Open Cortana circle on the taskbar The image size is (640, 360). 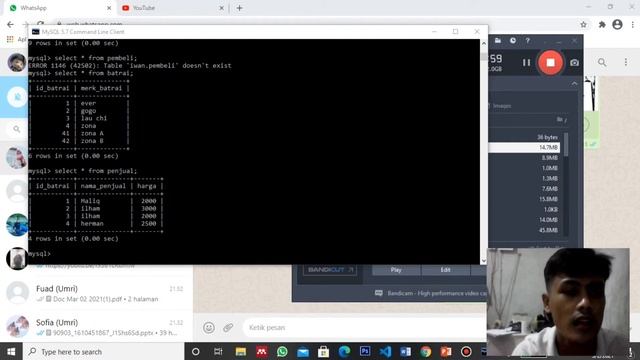click(196, 351)
